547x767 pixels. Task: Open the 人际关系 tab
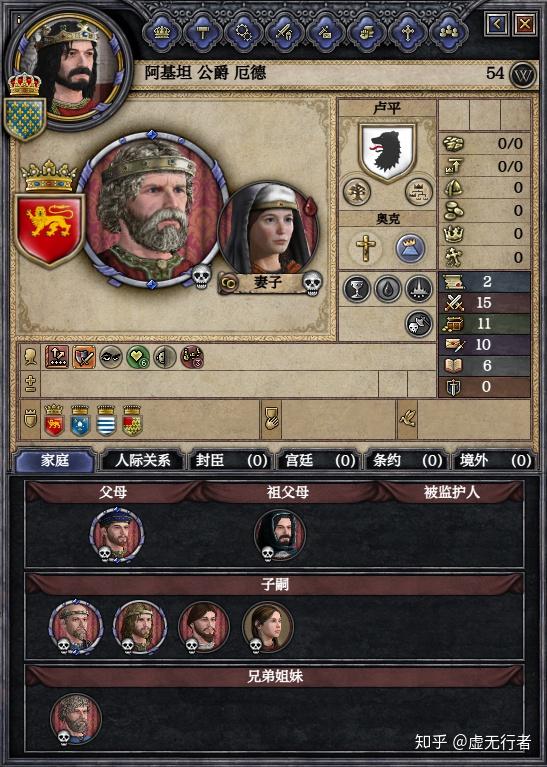142,461
